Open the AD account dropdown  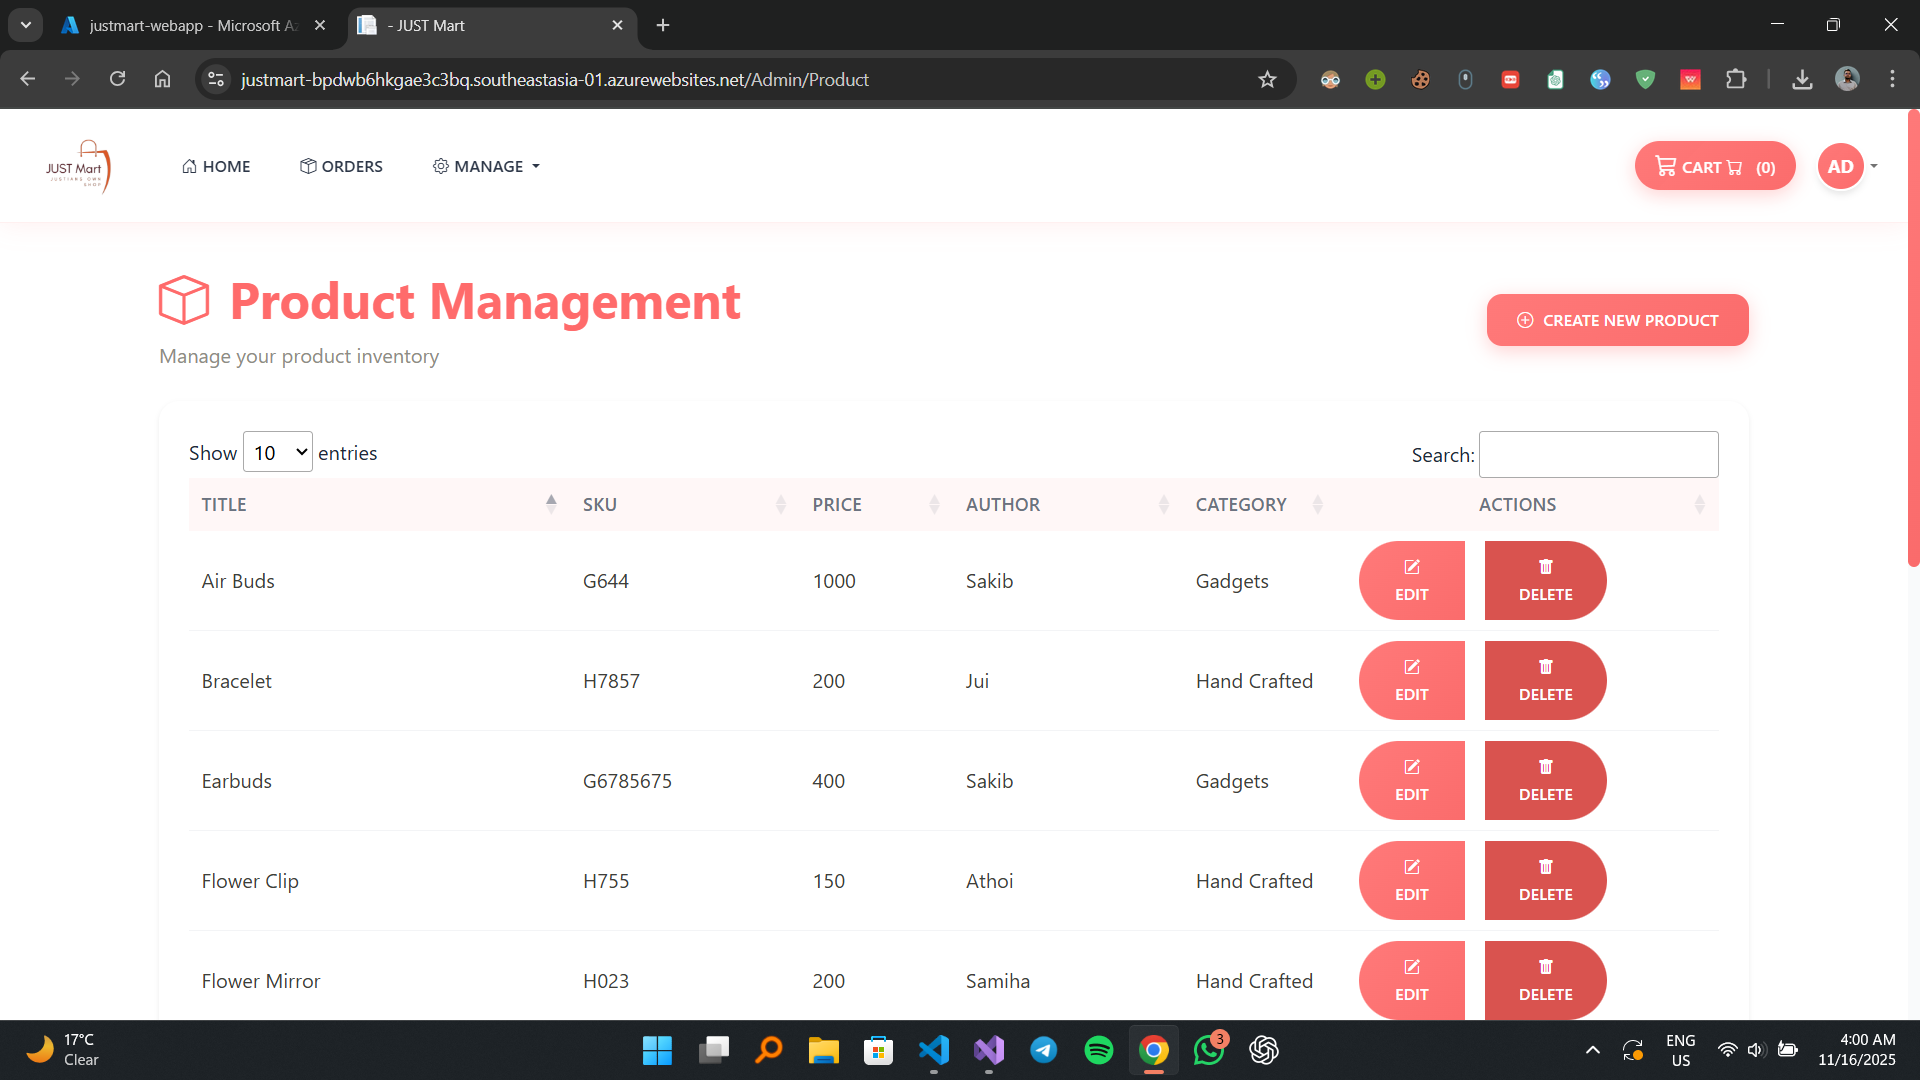coord(1845,166)
